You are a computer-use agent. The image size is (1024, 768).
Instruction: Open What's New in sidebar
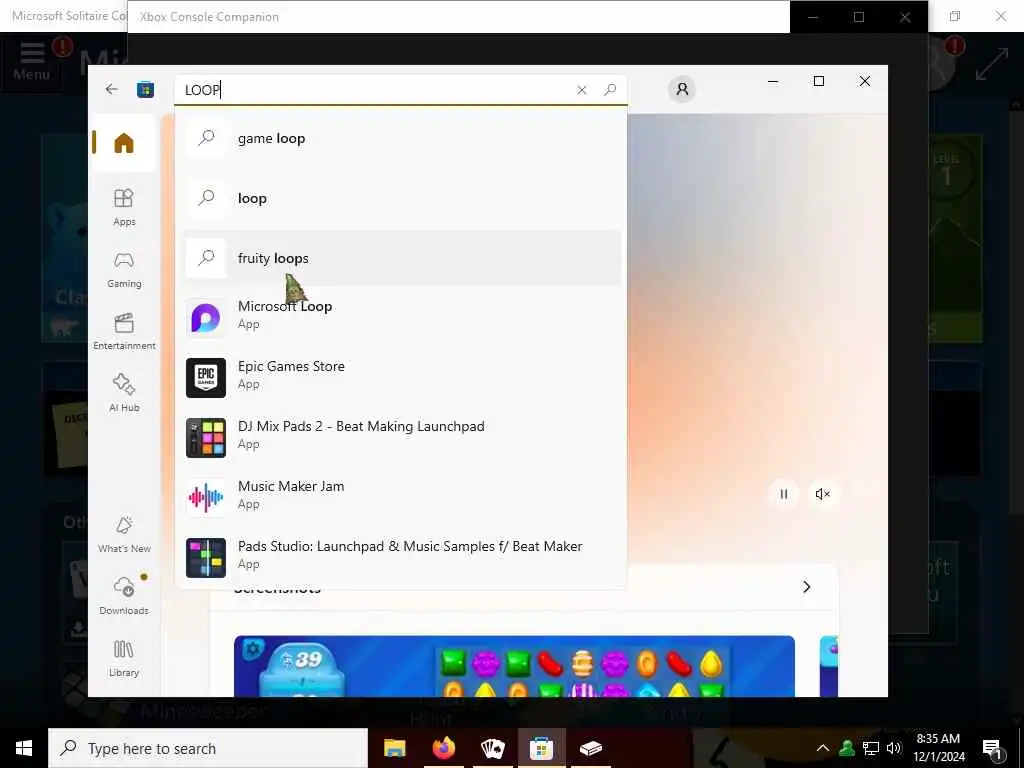123,534
